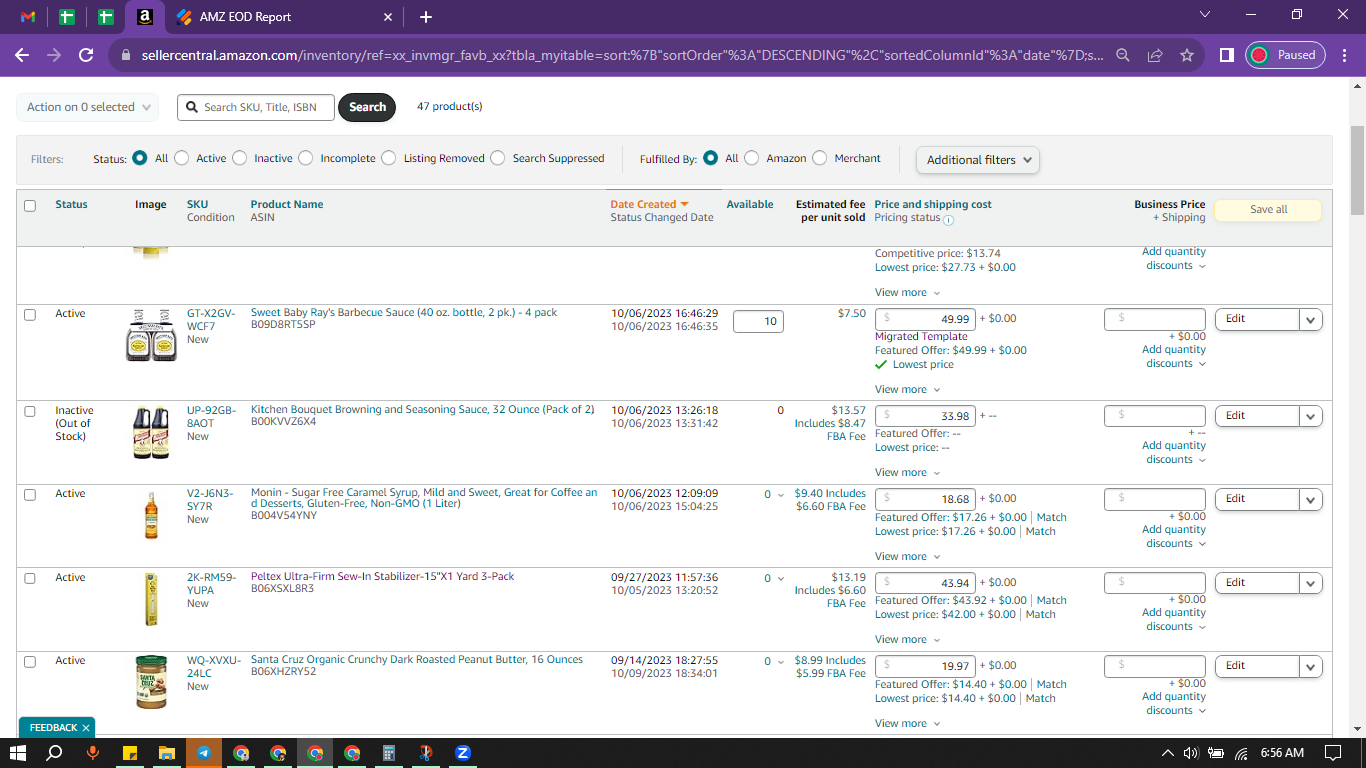Expand View more for Peltex Stabilizer pricing
This screenshot has width=1366, height=768.
(907, 640)
